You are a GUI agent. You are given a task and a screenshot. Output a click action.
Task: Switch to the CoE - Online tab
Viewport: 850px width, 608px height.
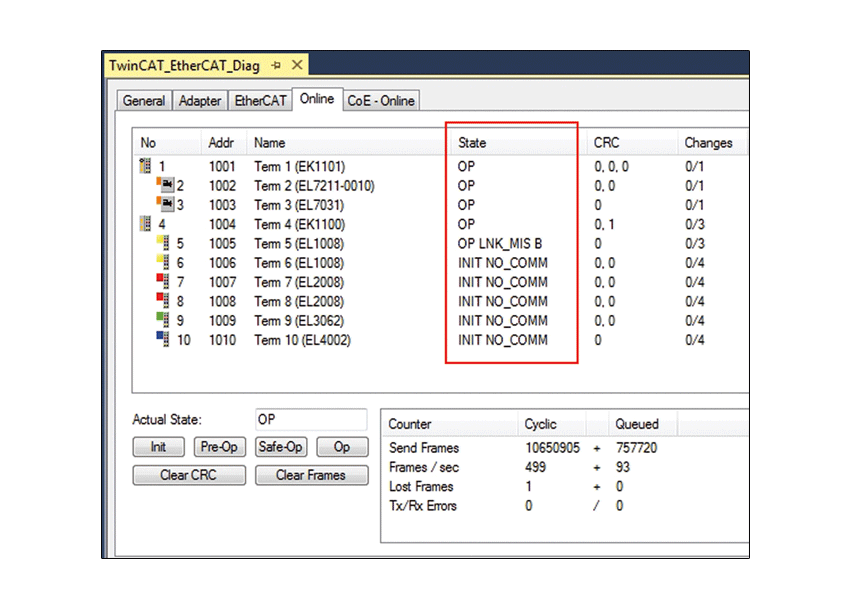[x=381, y=101]
